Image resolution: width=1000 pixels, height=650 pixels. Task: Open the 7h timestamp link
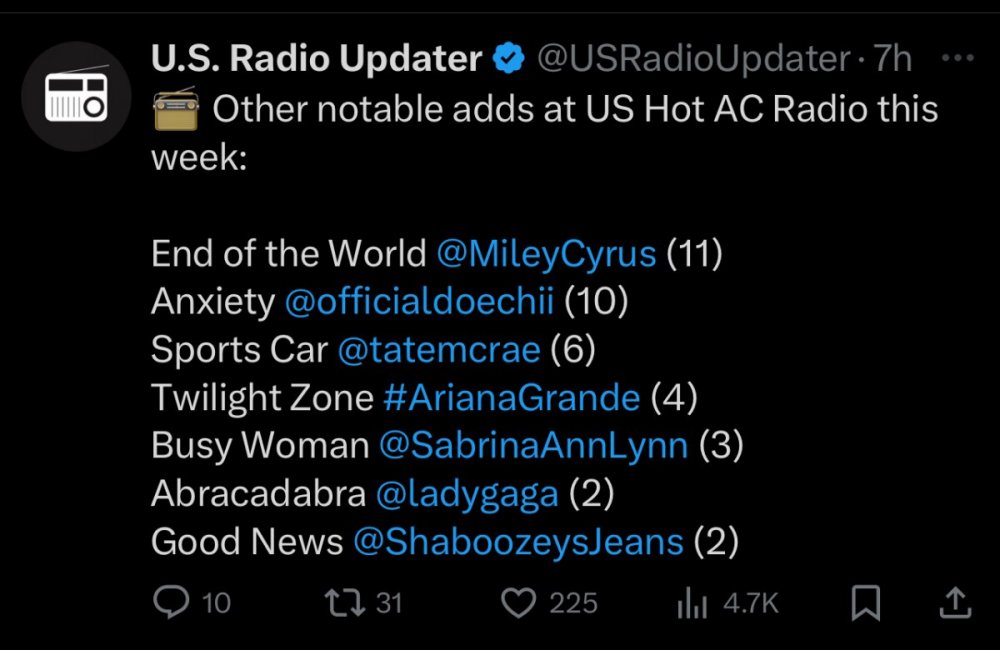[x=892, y=59]
